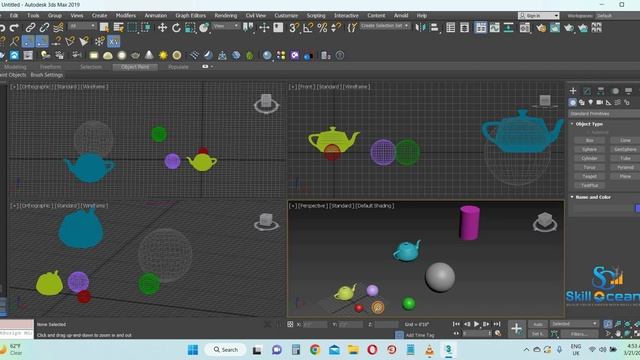
Task: Choose the Bind to Space Warp tool
Action: tap(58, 28)
